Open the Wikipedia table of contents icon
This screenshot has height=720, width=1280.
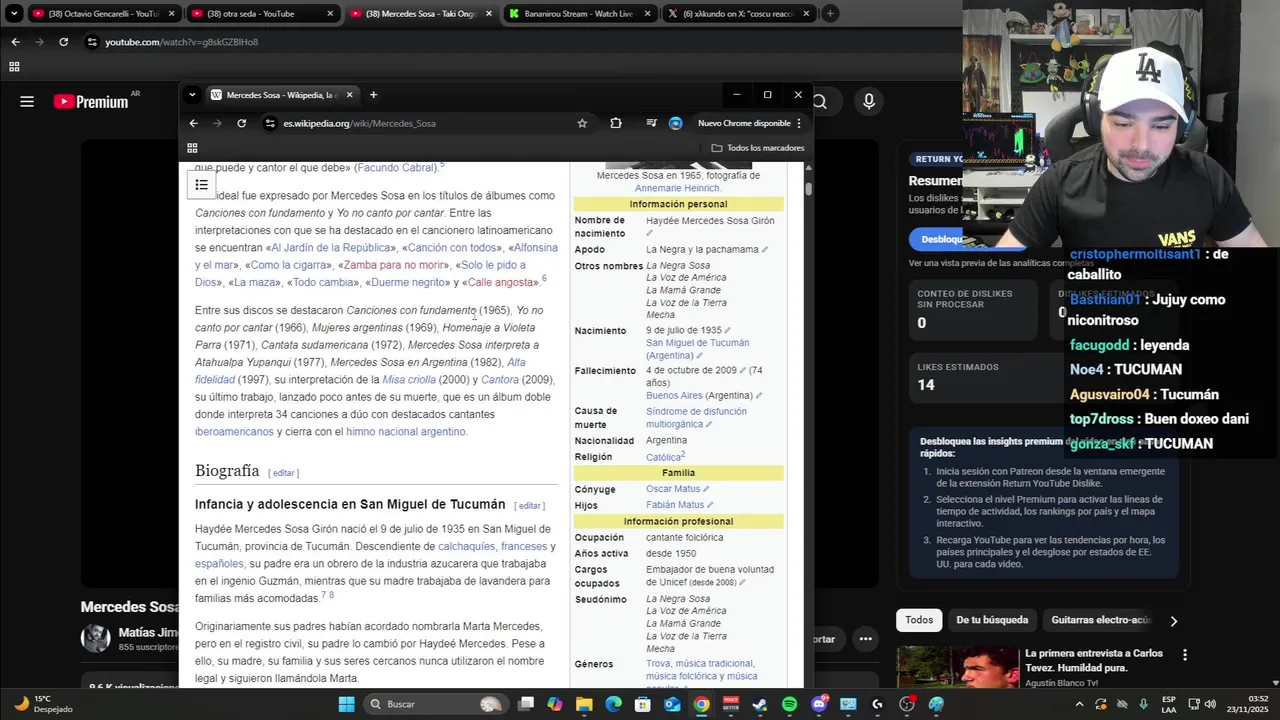201,185
